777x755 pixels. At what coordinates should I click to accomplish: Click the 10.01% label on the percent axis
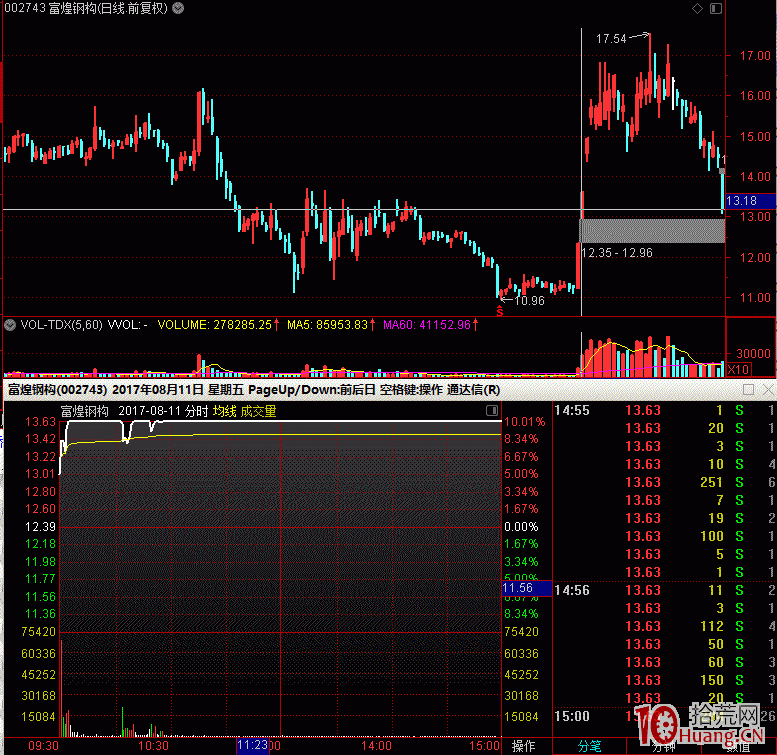coord(525,422)
